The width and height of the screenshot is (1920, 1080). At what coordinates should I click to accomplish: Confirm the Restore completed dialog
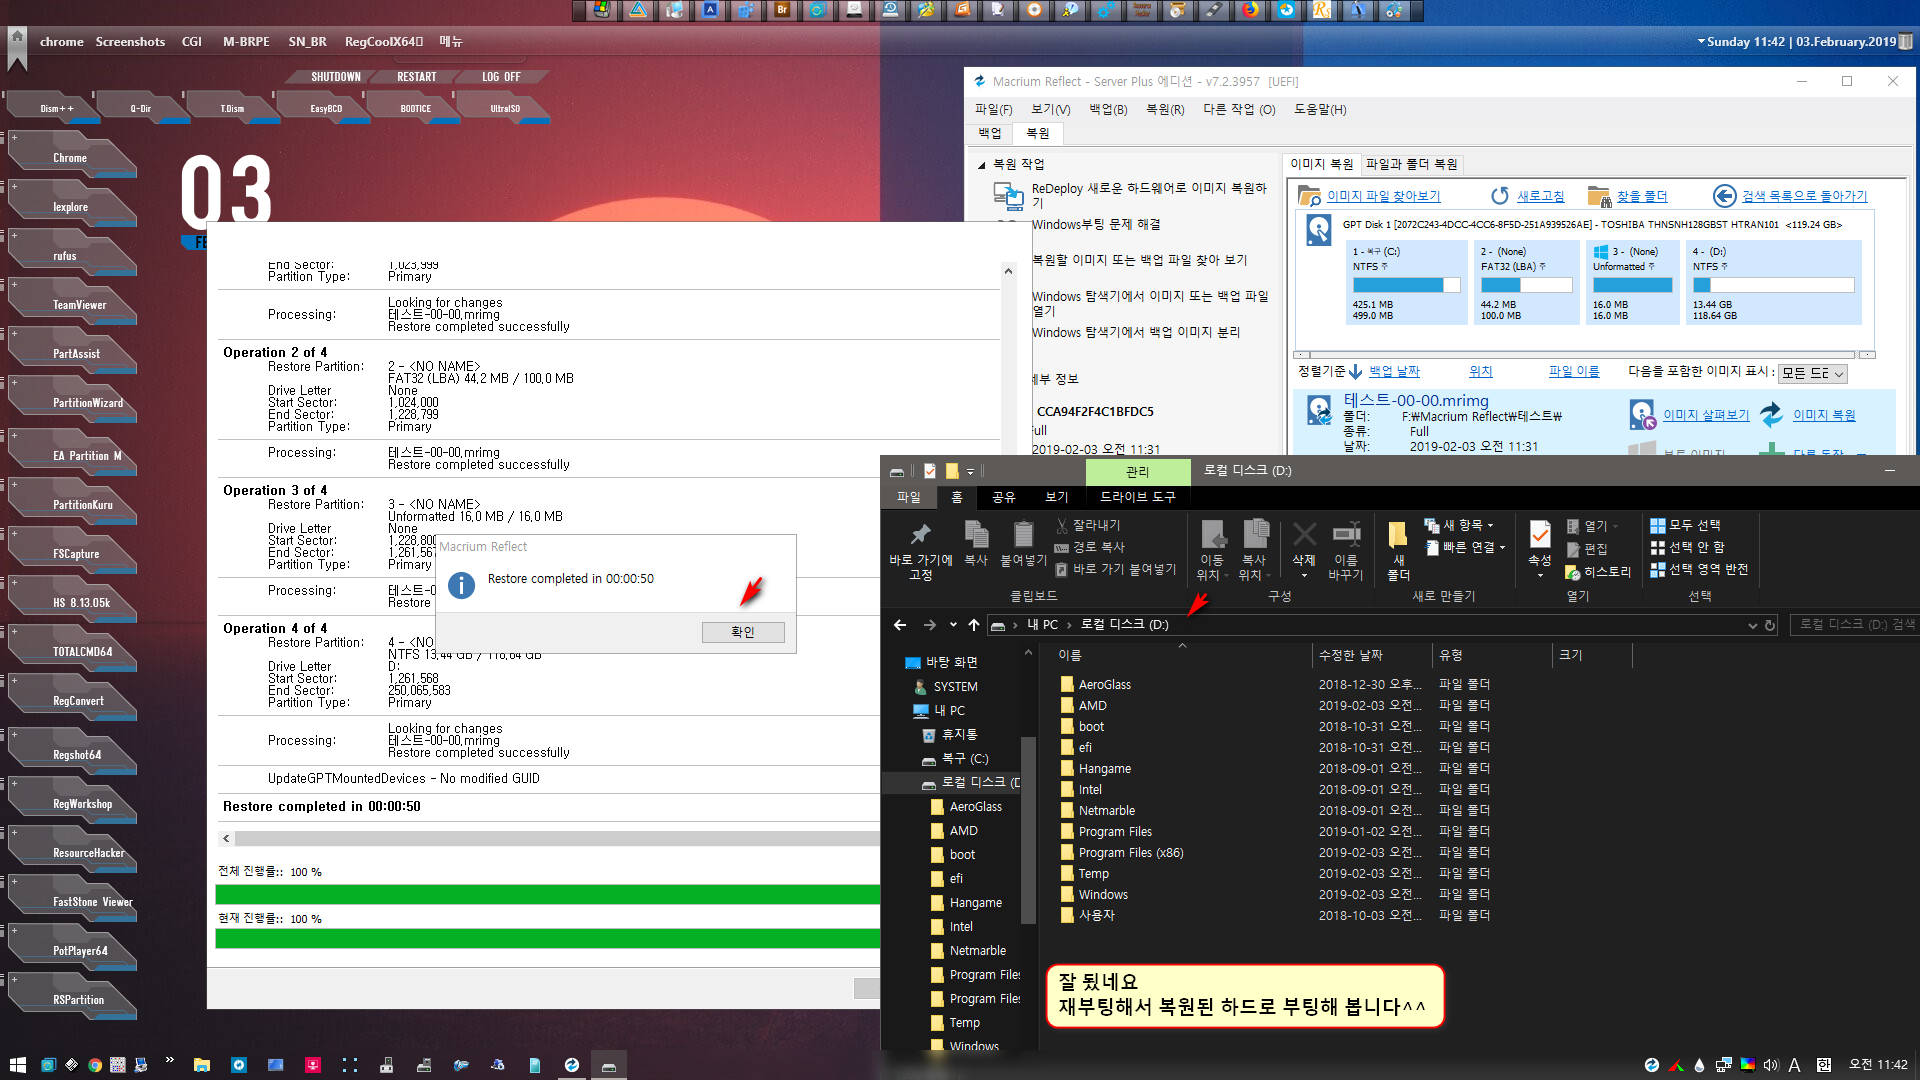coord(743,632)
